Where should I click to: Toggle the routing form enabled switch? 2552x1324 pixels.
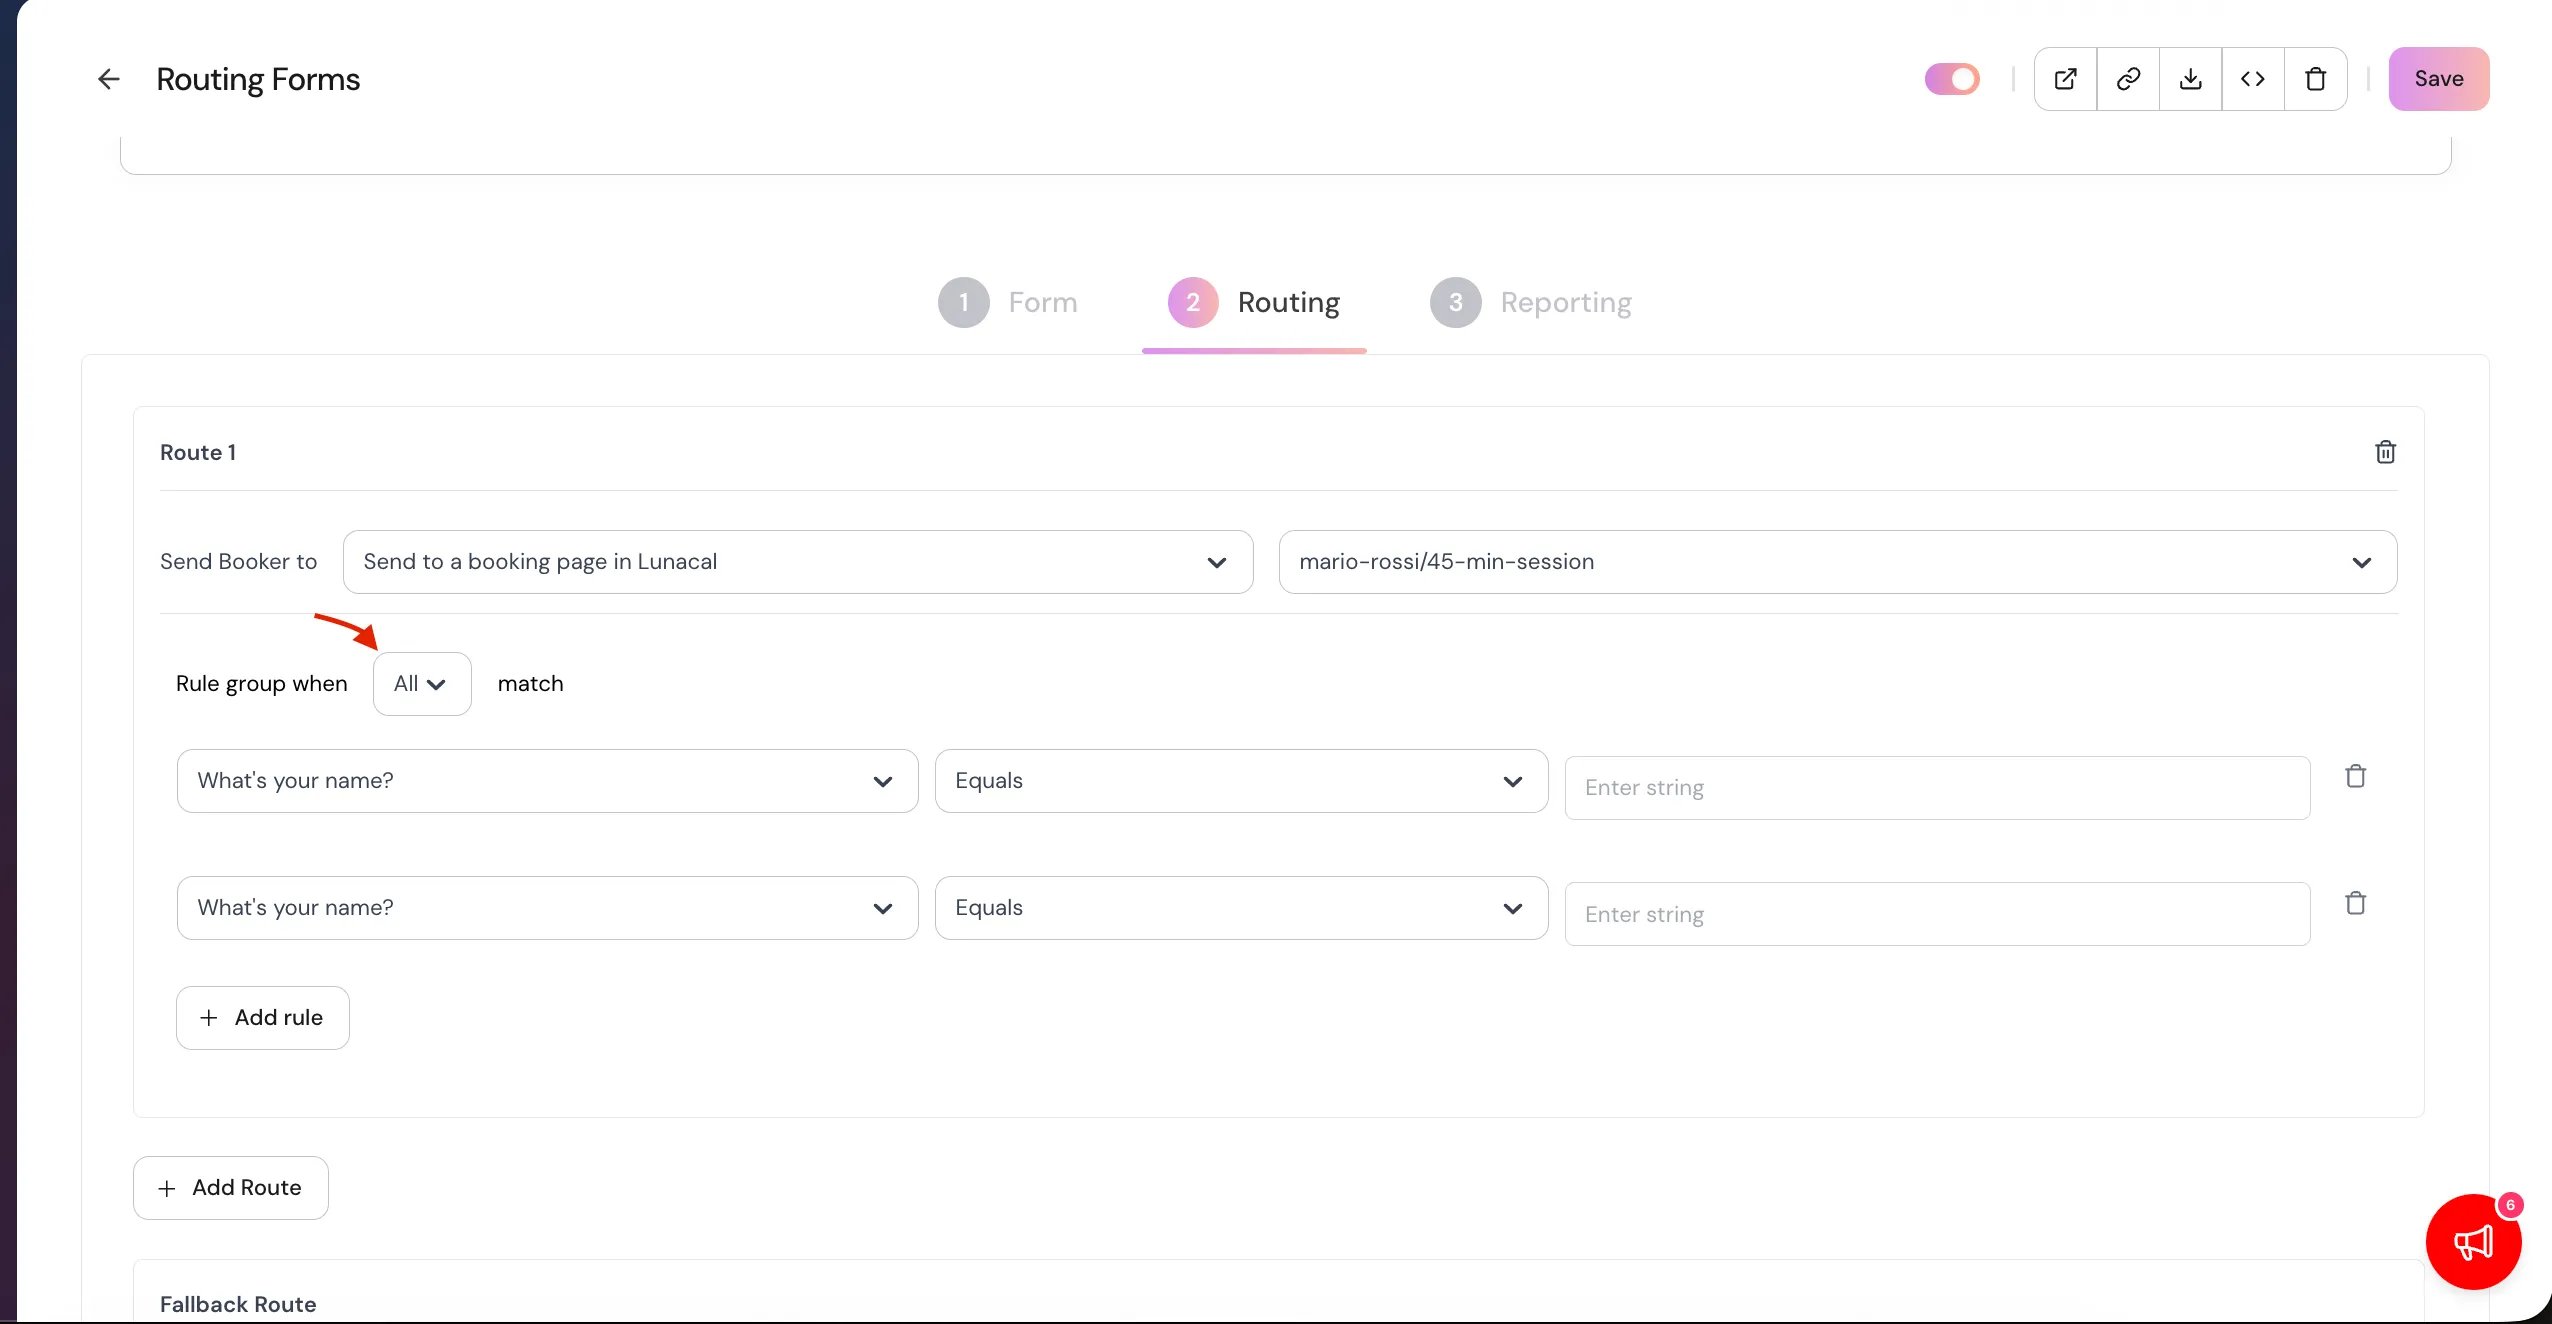coord(1952,79)
